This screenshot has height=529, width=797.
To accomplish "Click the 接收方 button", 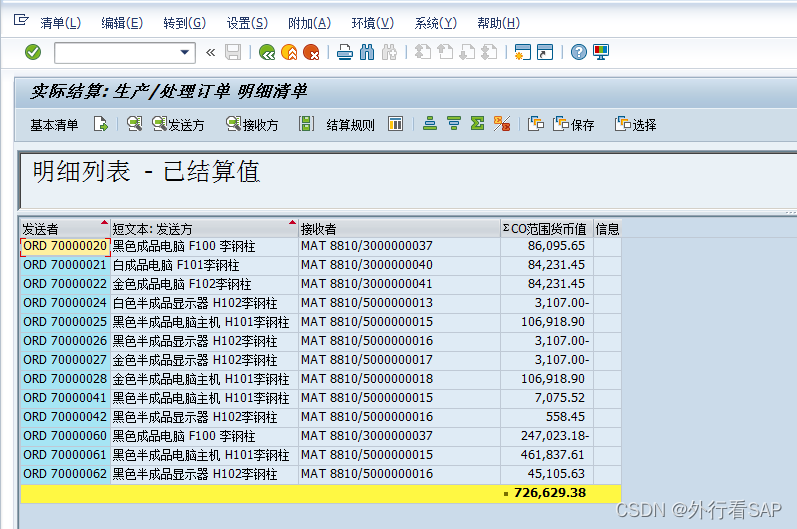I will click(253, 125).
